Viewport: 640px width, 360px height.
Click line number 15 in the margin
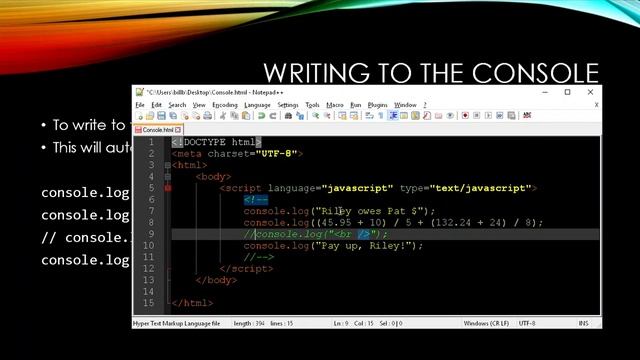click(149, 303)
